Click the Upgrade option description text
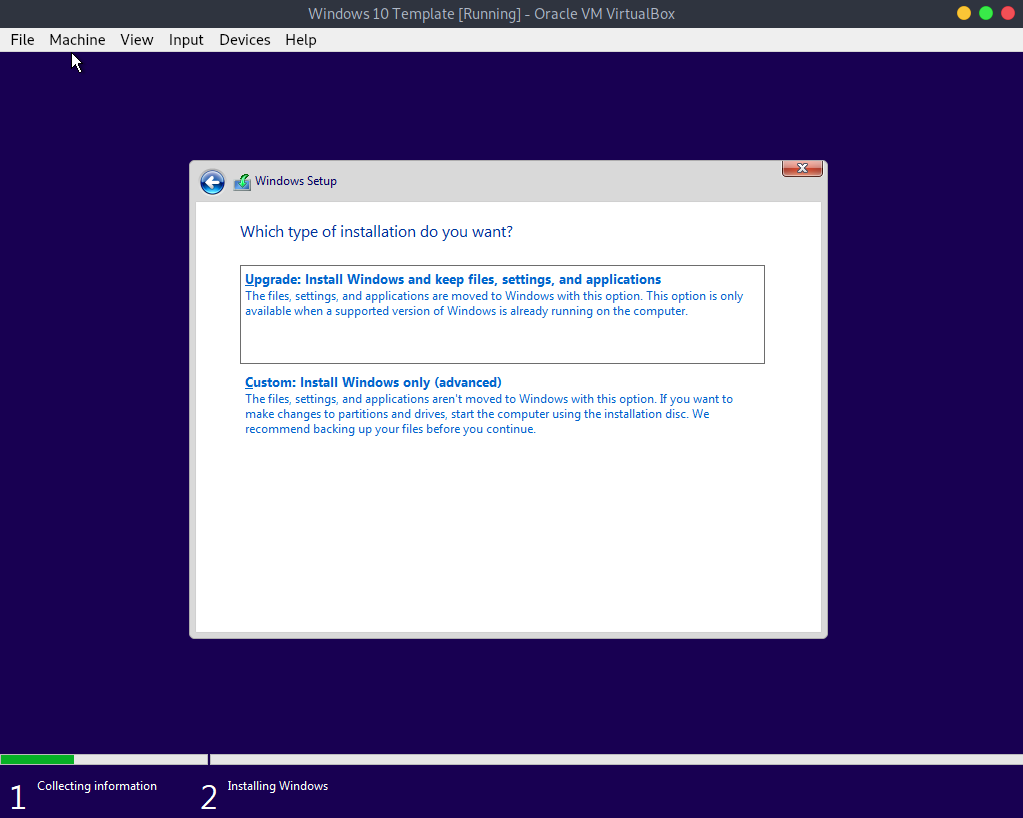The width and height of the screenshot is (1023, 818). click(494, 303)
